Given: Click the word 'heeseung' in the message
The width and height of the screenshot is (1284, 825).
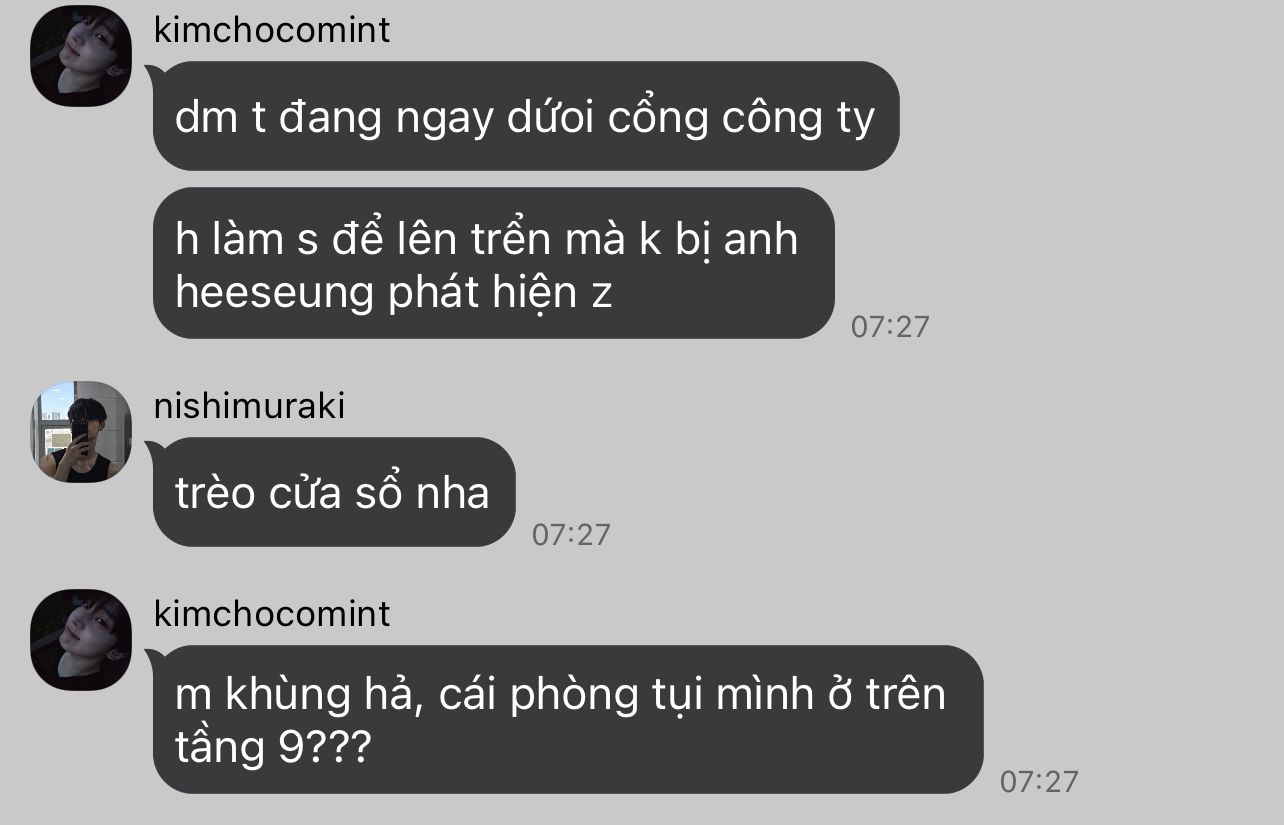Looking at the screenshot, I should point(275,294).
